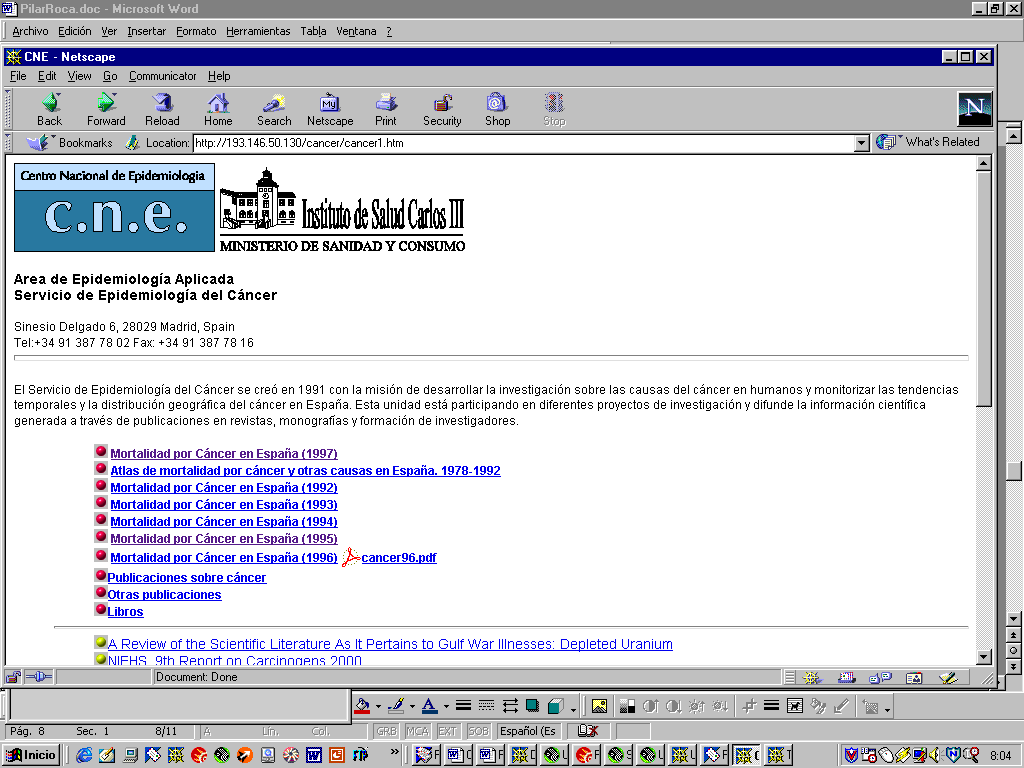Open the fill color dropdown arrow
Image resolution: width=1024 pixels, height=768 pixels.
(378, 706)
